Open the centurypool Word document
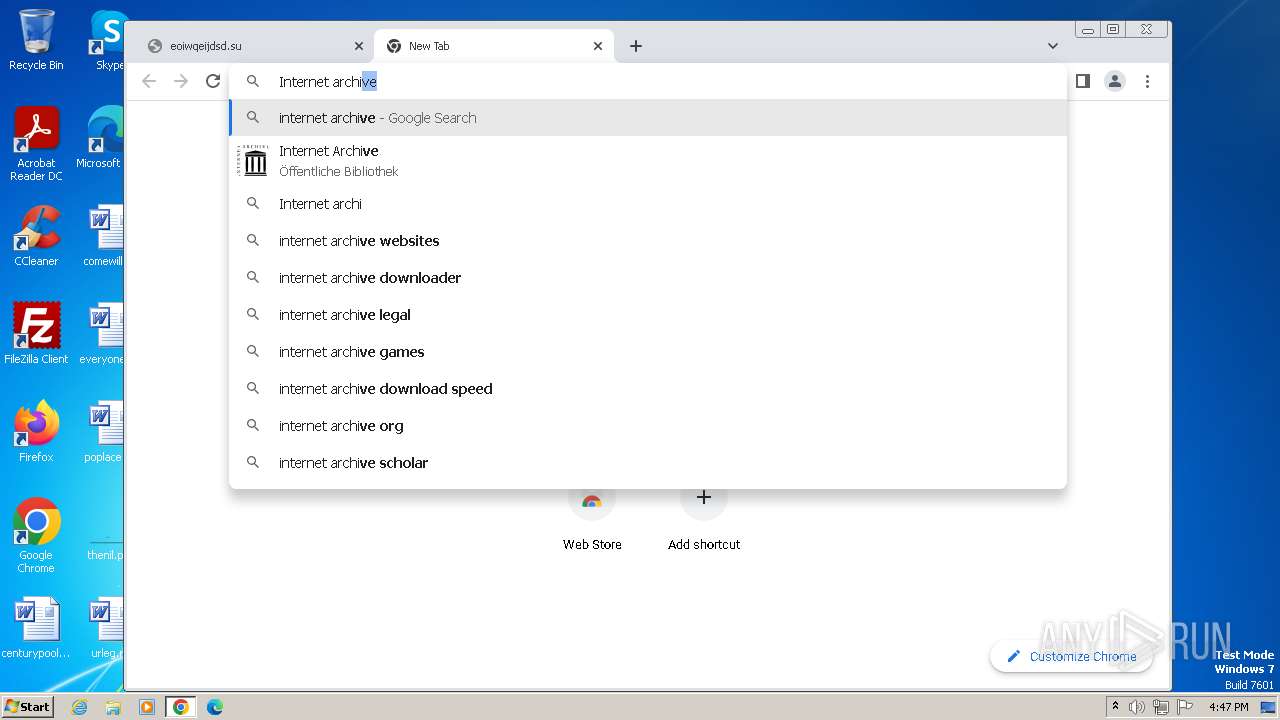Image resolution: width=1280 pixels, height=720 pixels. click(x=36, y=627)
